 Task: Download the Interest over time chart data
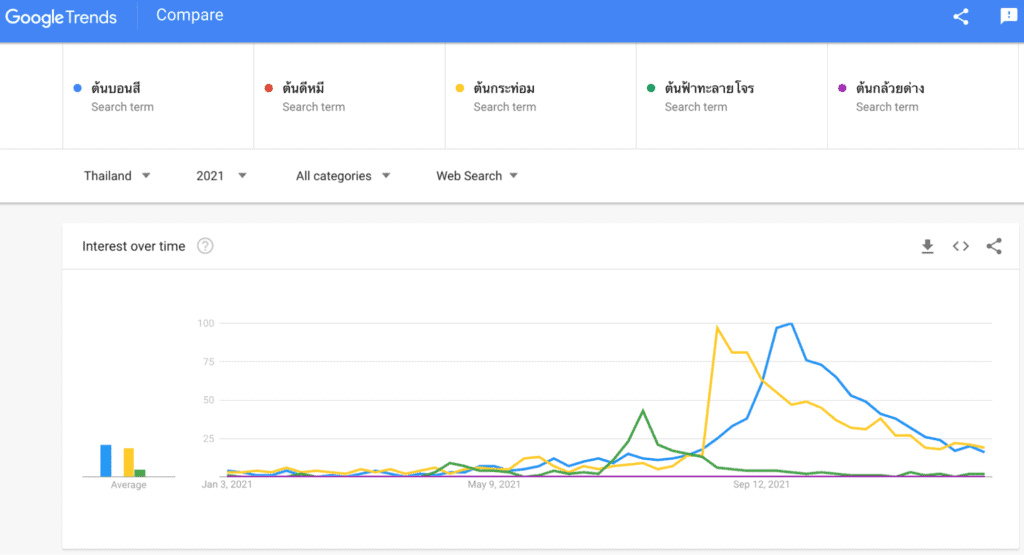tap(927, 246)
